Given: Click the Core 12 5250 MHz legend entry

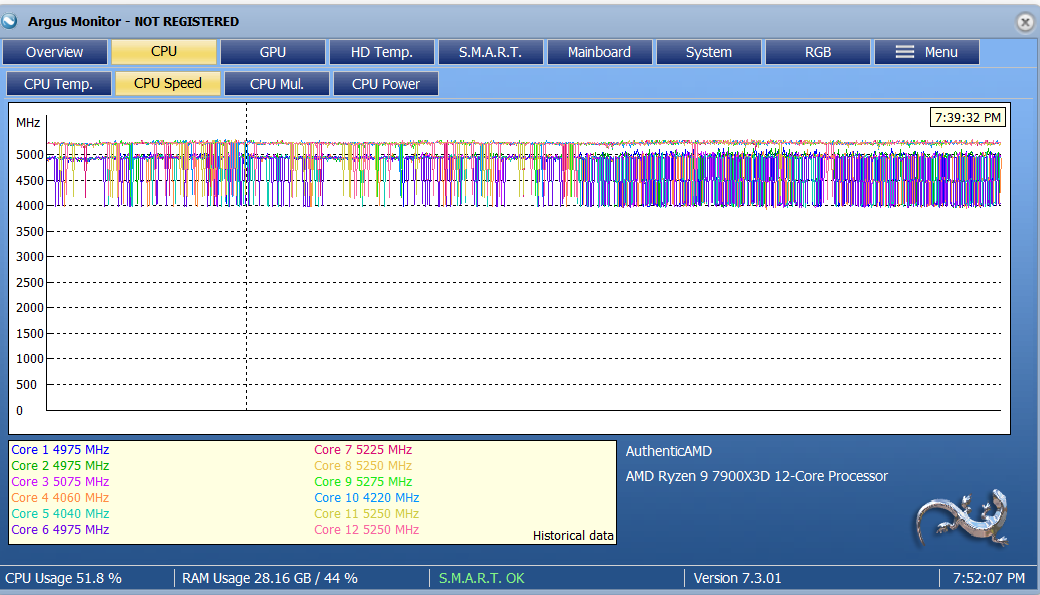Looking at the screenshot, I should [366, 529].
